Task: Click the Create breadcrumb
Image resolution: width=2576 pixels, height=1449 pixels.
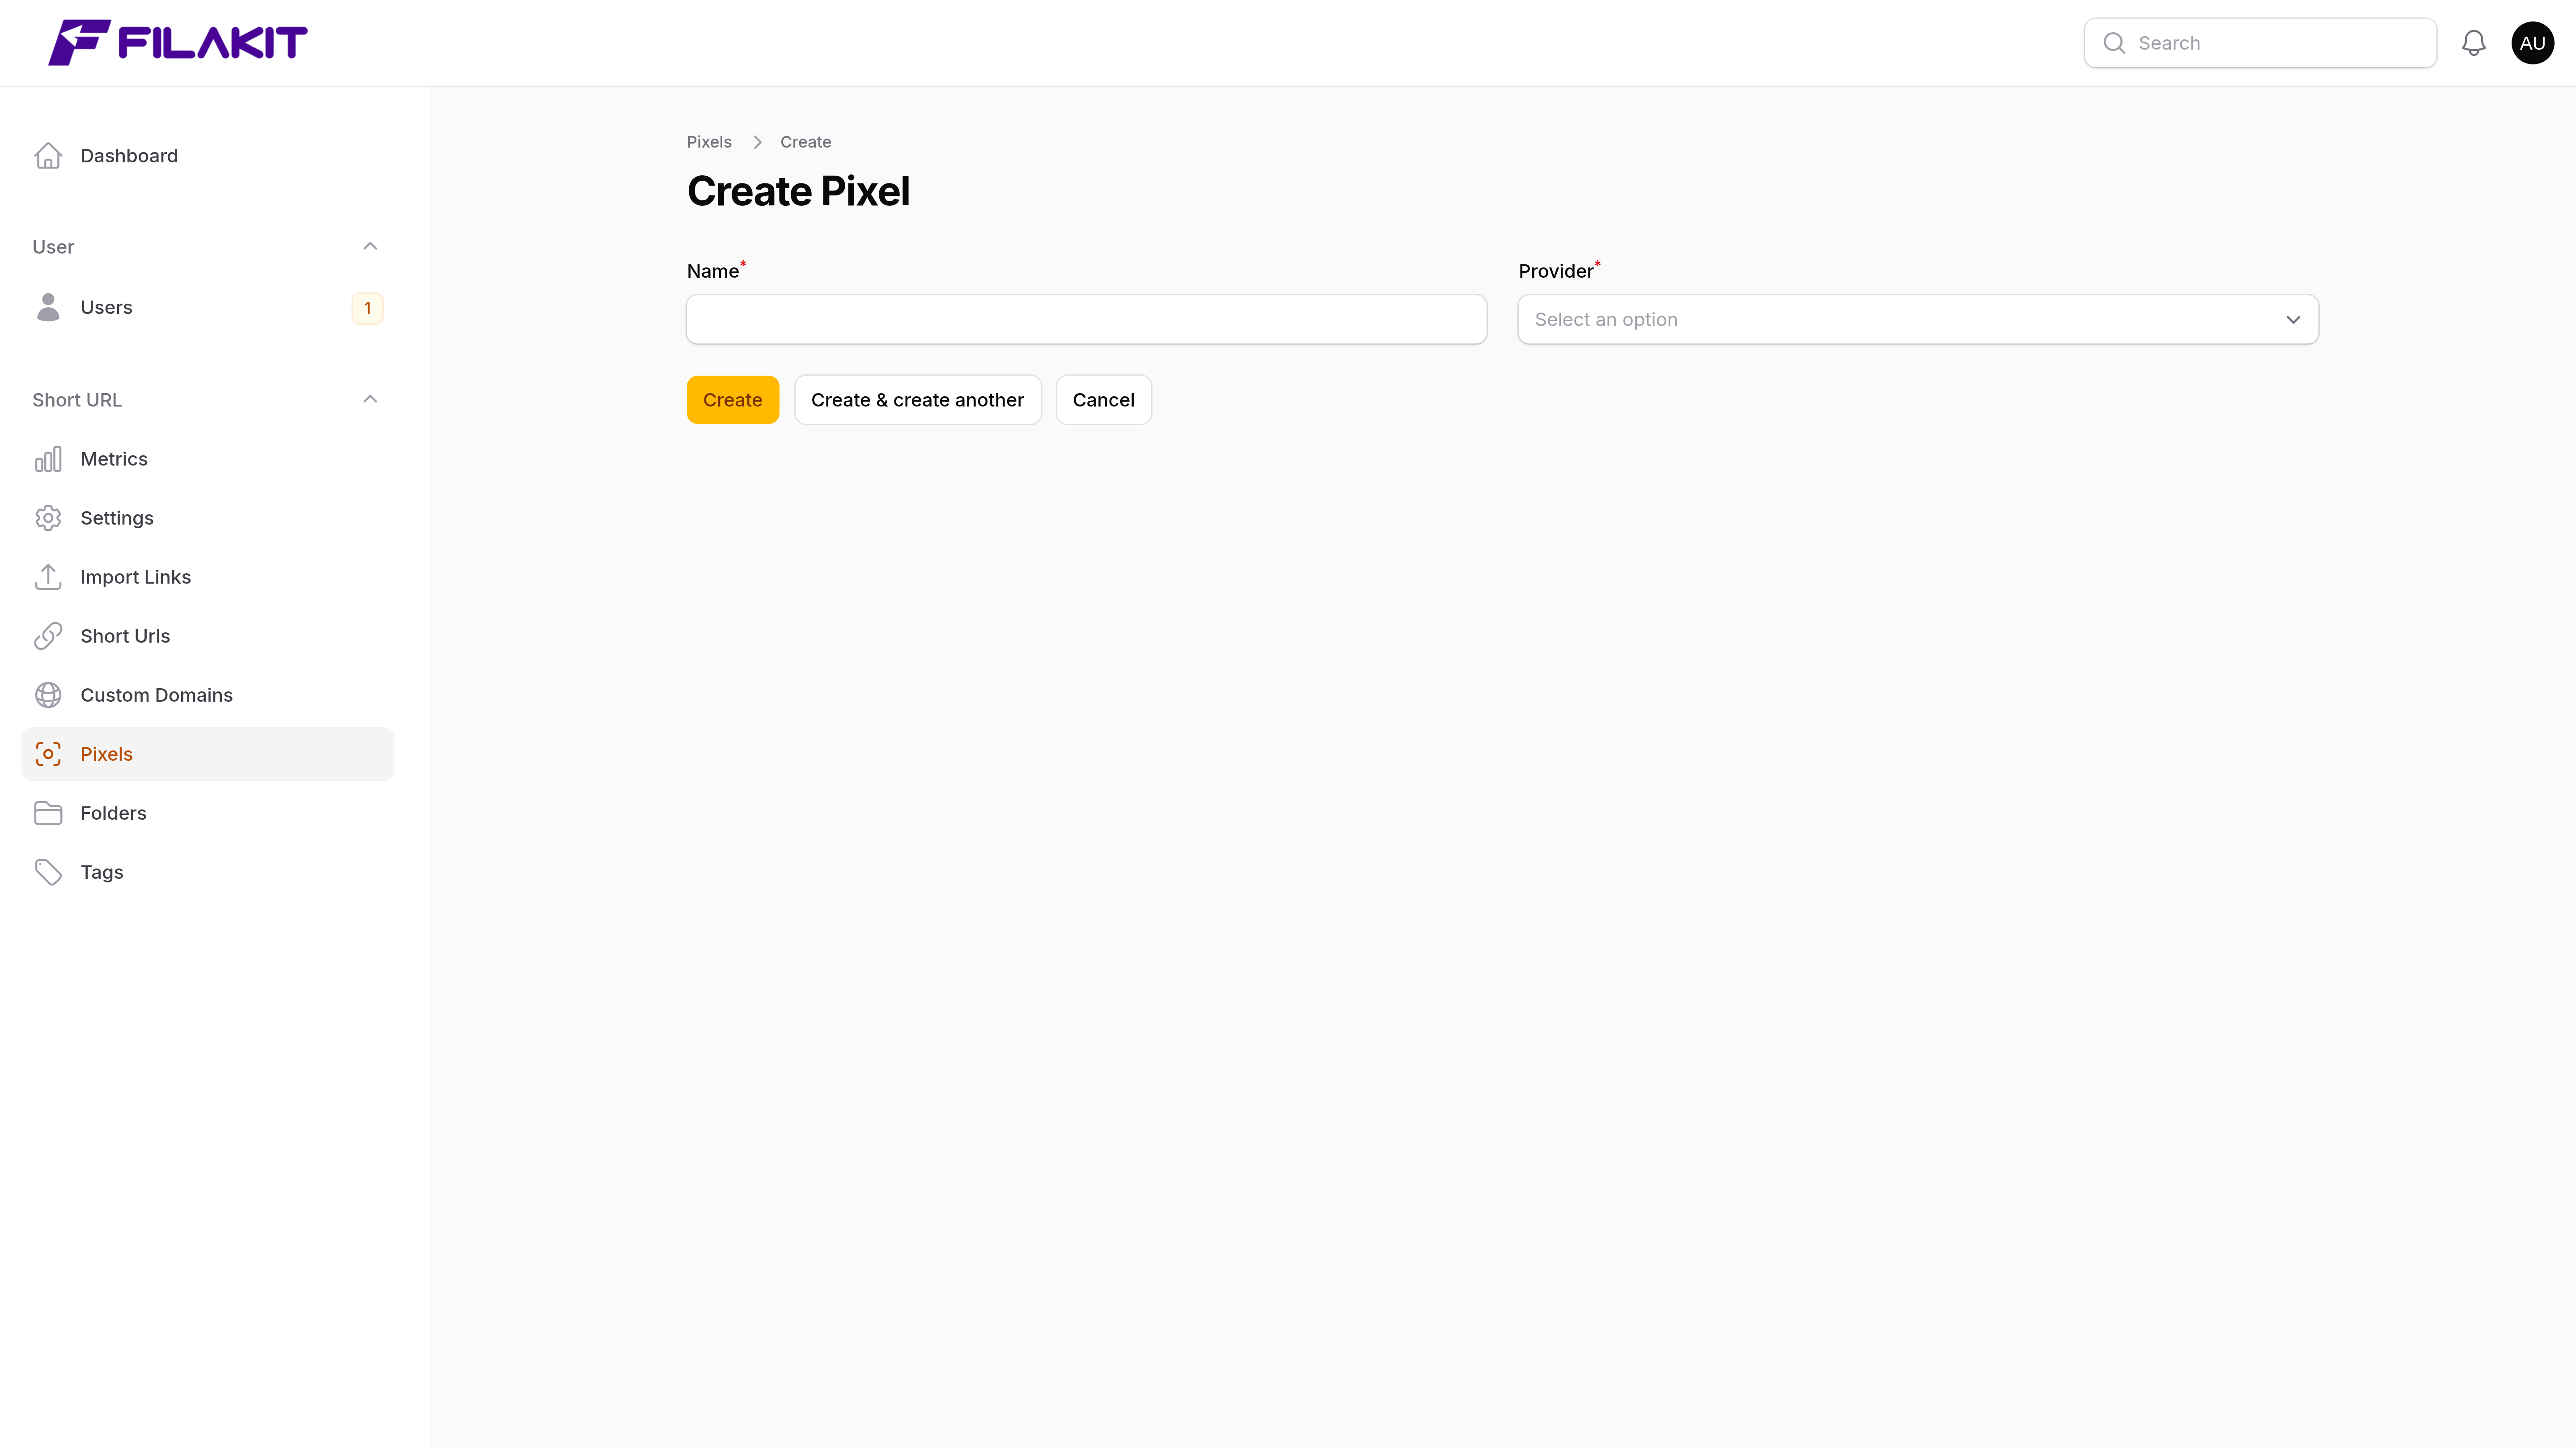Action: (x=805, y=142)
